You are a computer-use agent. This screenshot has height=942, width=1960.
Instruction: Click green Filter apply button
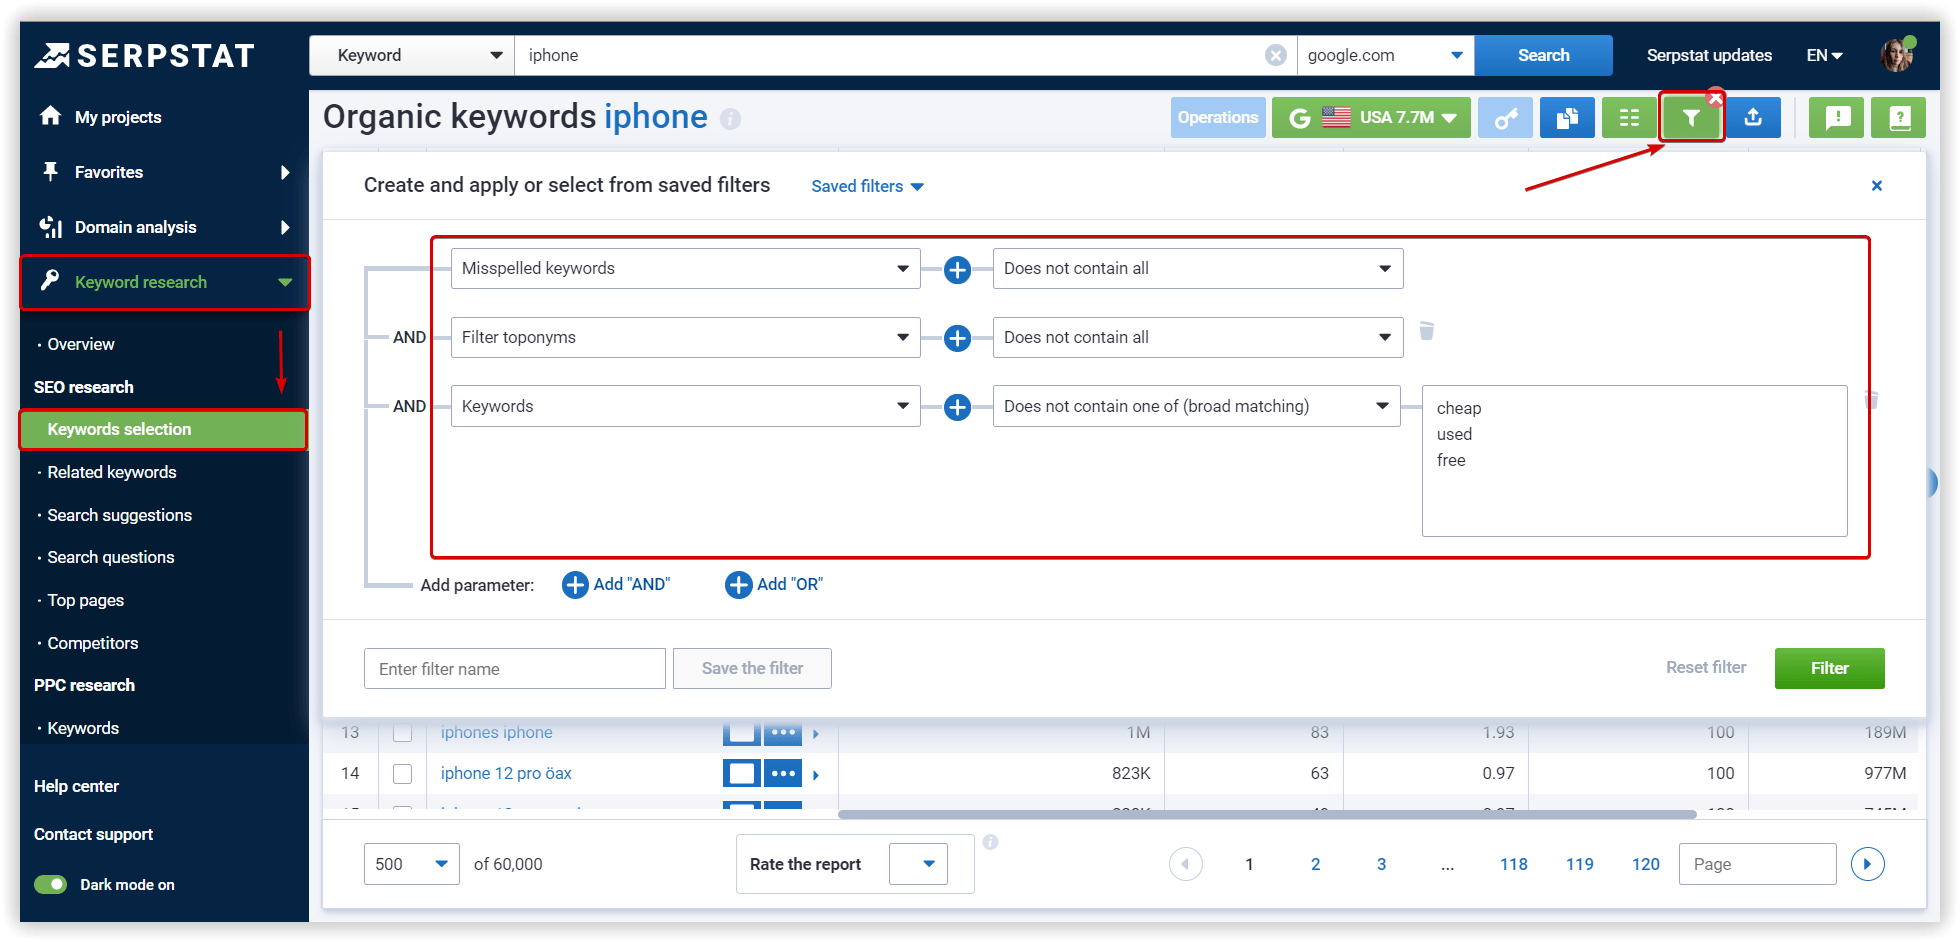click(1829, 668)
